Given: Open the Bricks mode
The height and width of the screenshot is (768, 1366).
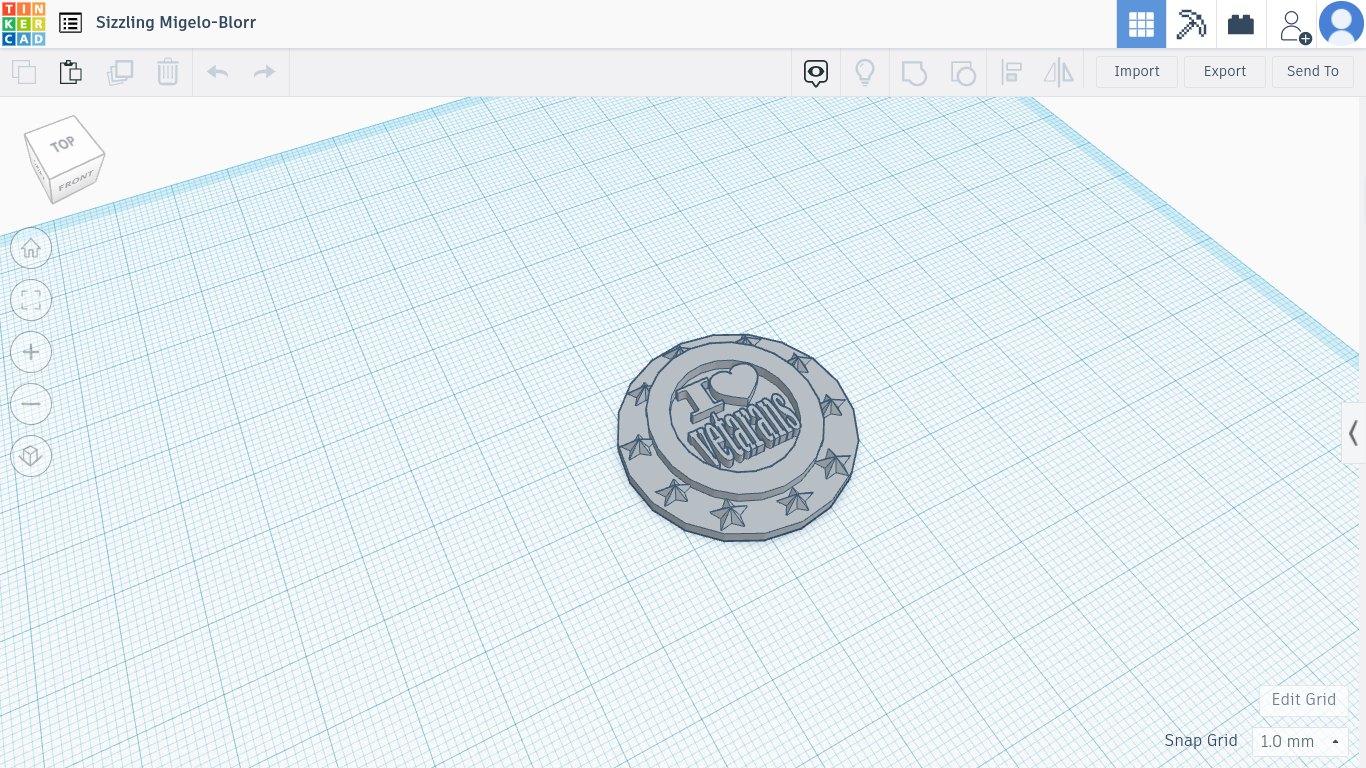Looking at the screenshot, I should [1241, 24].
